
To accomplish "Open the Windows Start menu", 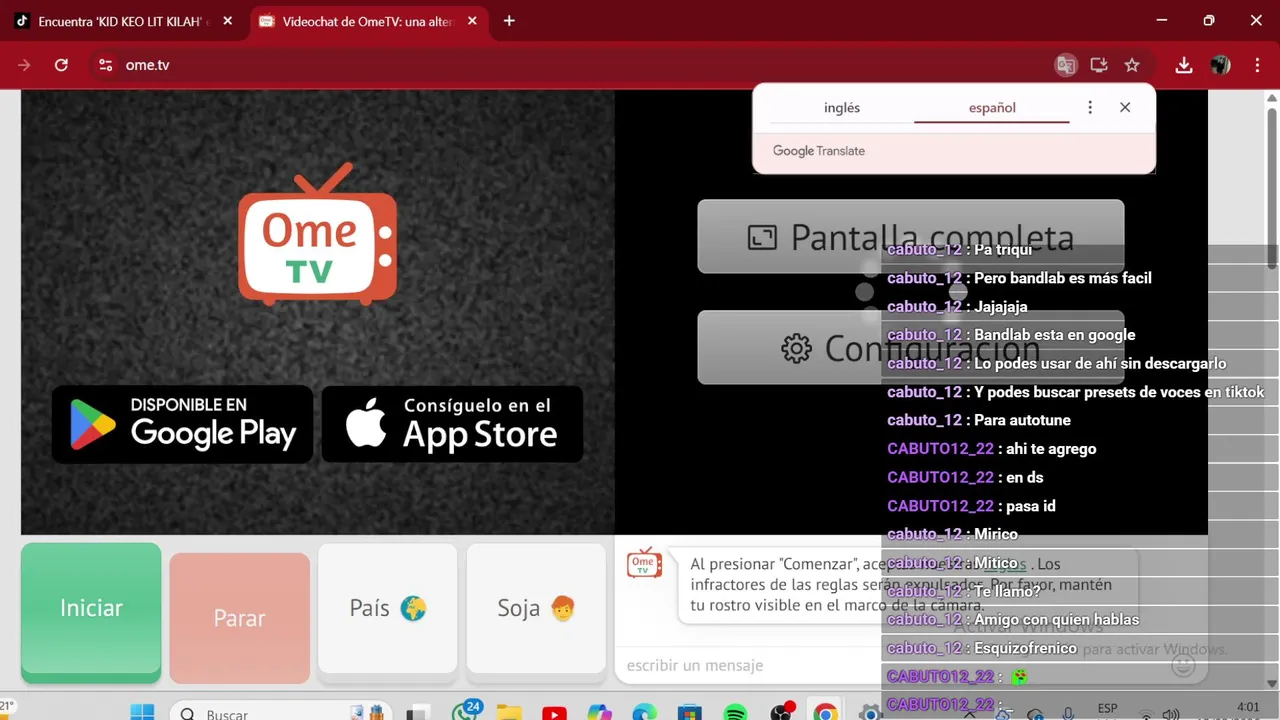I will (x=142, y=712).
